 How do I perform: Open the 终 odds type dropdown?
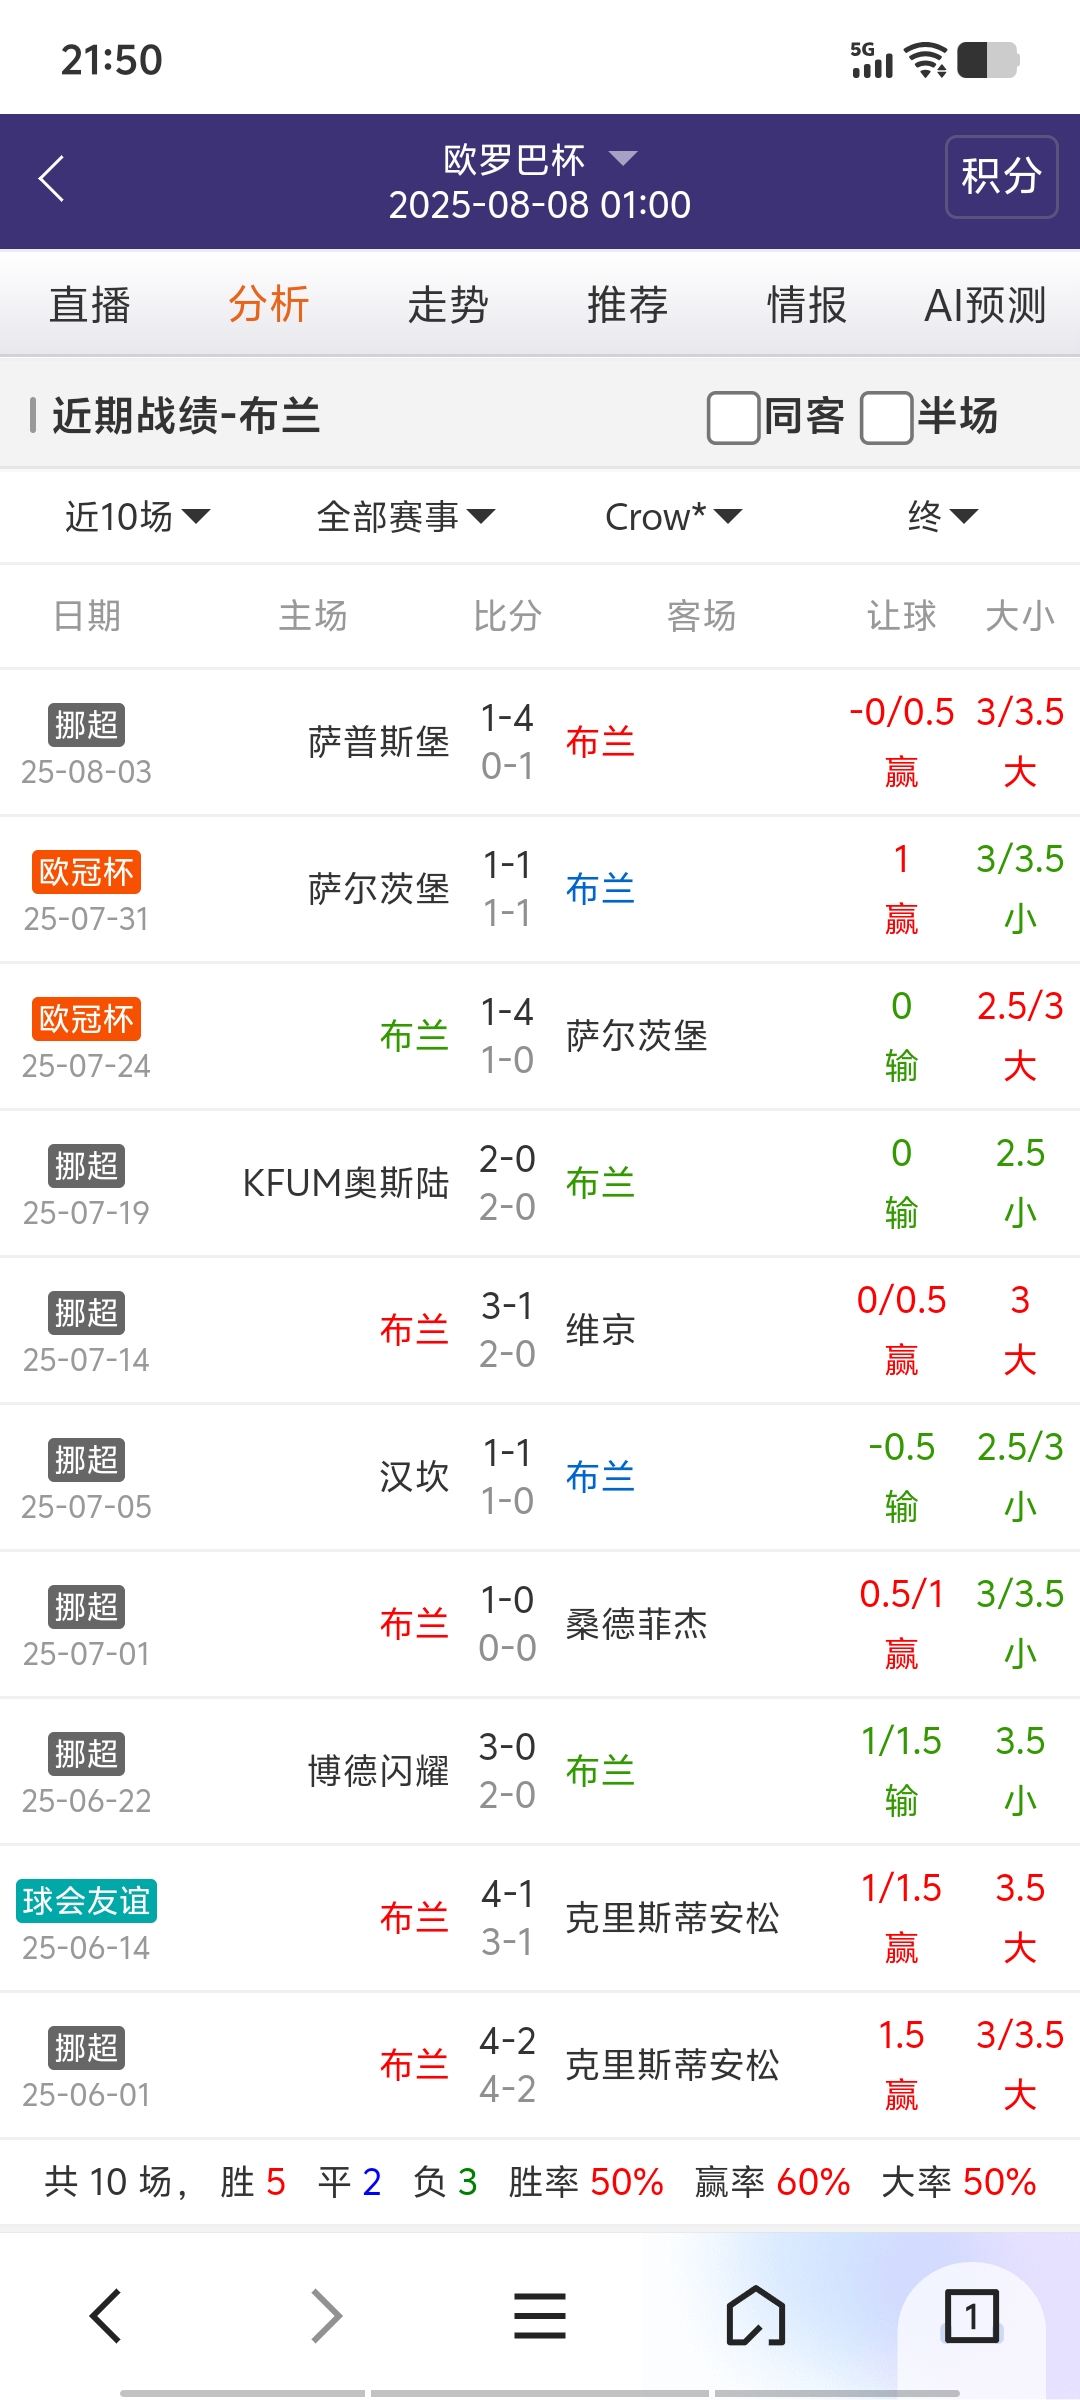coord(942,517)
